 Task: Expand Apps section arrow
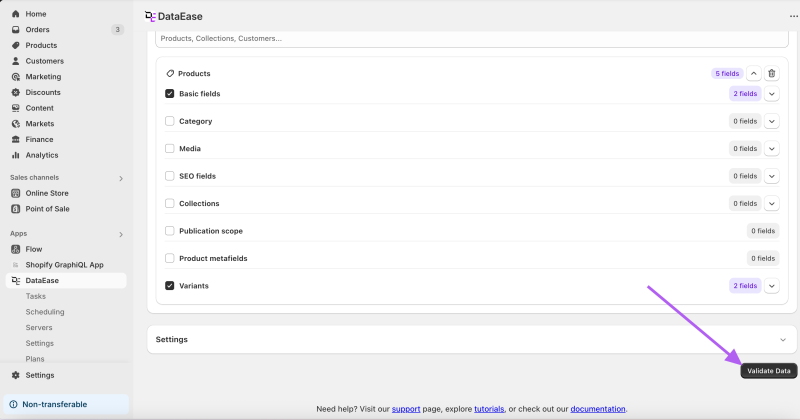tap(121, 234)
